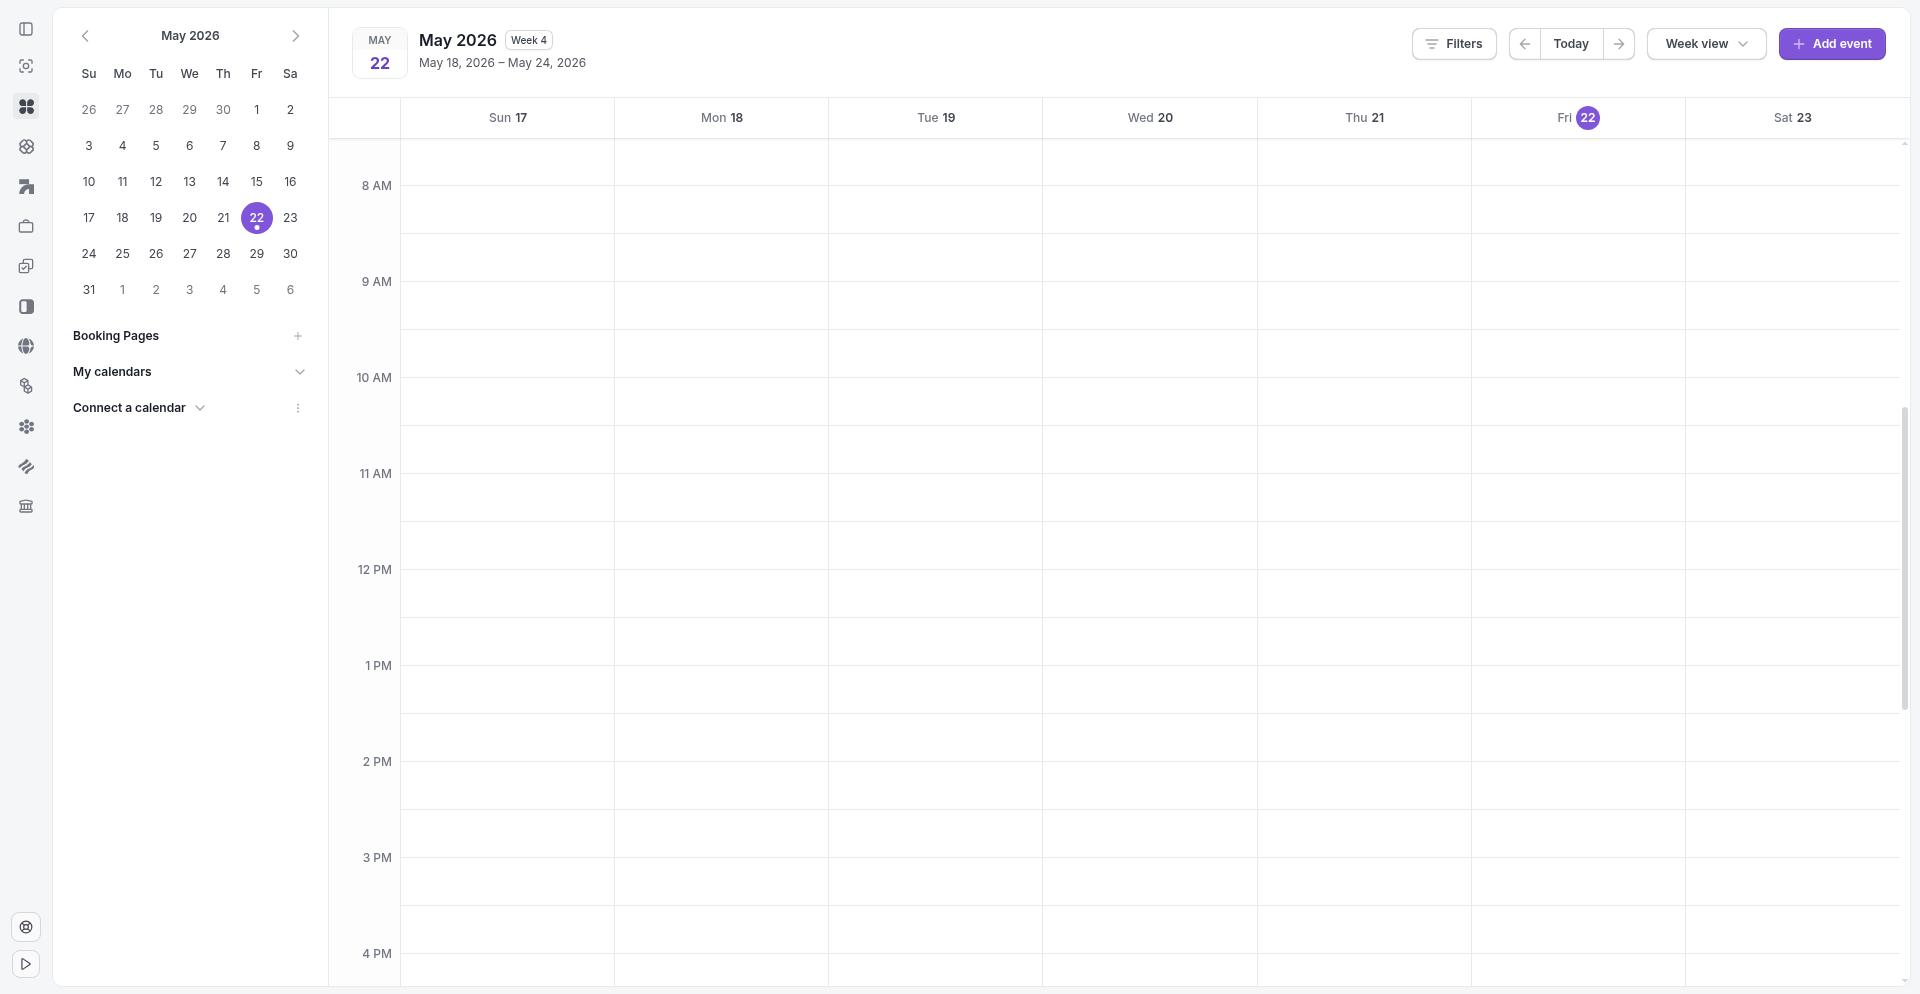Screen dimensions: 1920x994
Task: Select Fri 22 column header
Action: pos(1578,118)
